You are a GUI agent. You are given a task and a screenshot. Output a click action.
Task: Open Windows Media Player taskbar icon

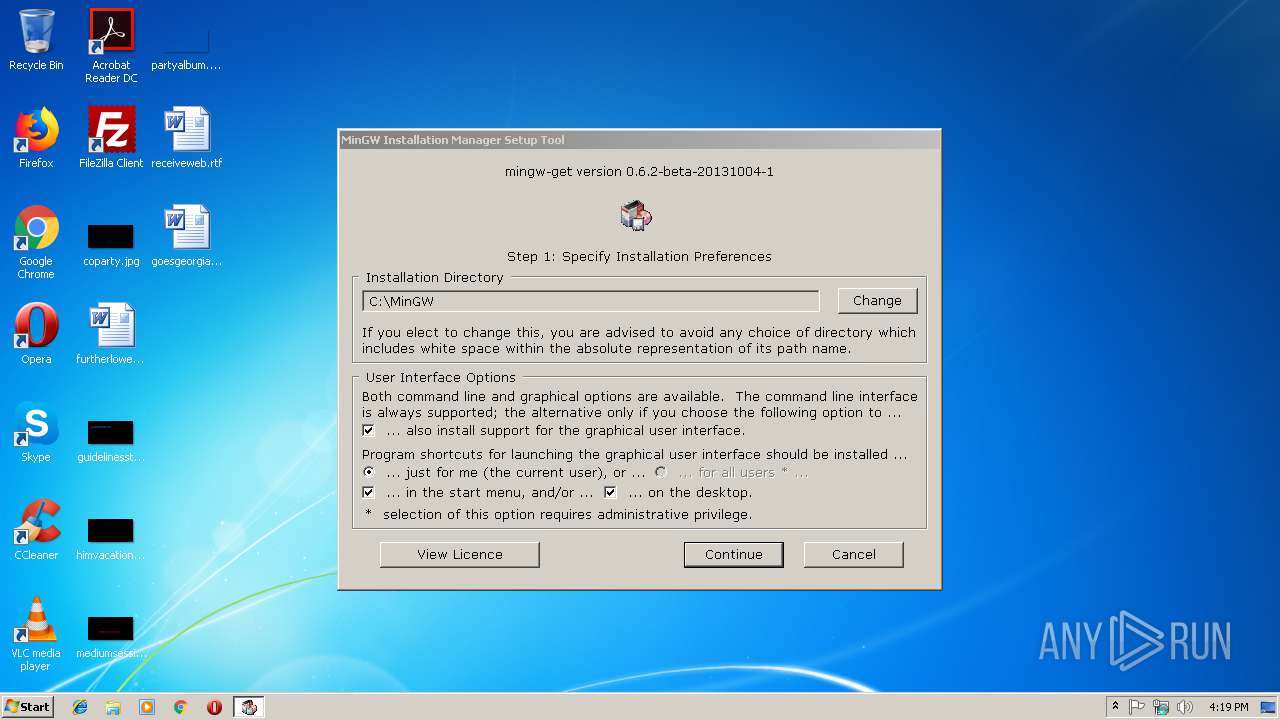[x=147, y=707]
